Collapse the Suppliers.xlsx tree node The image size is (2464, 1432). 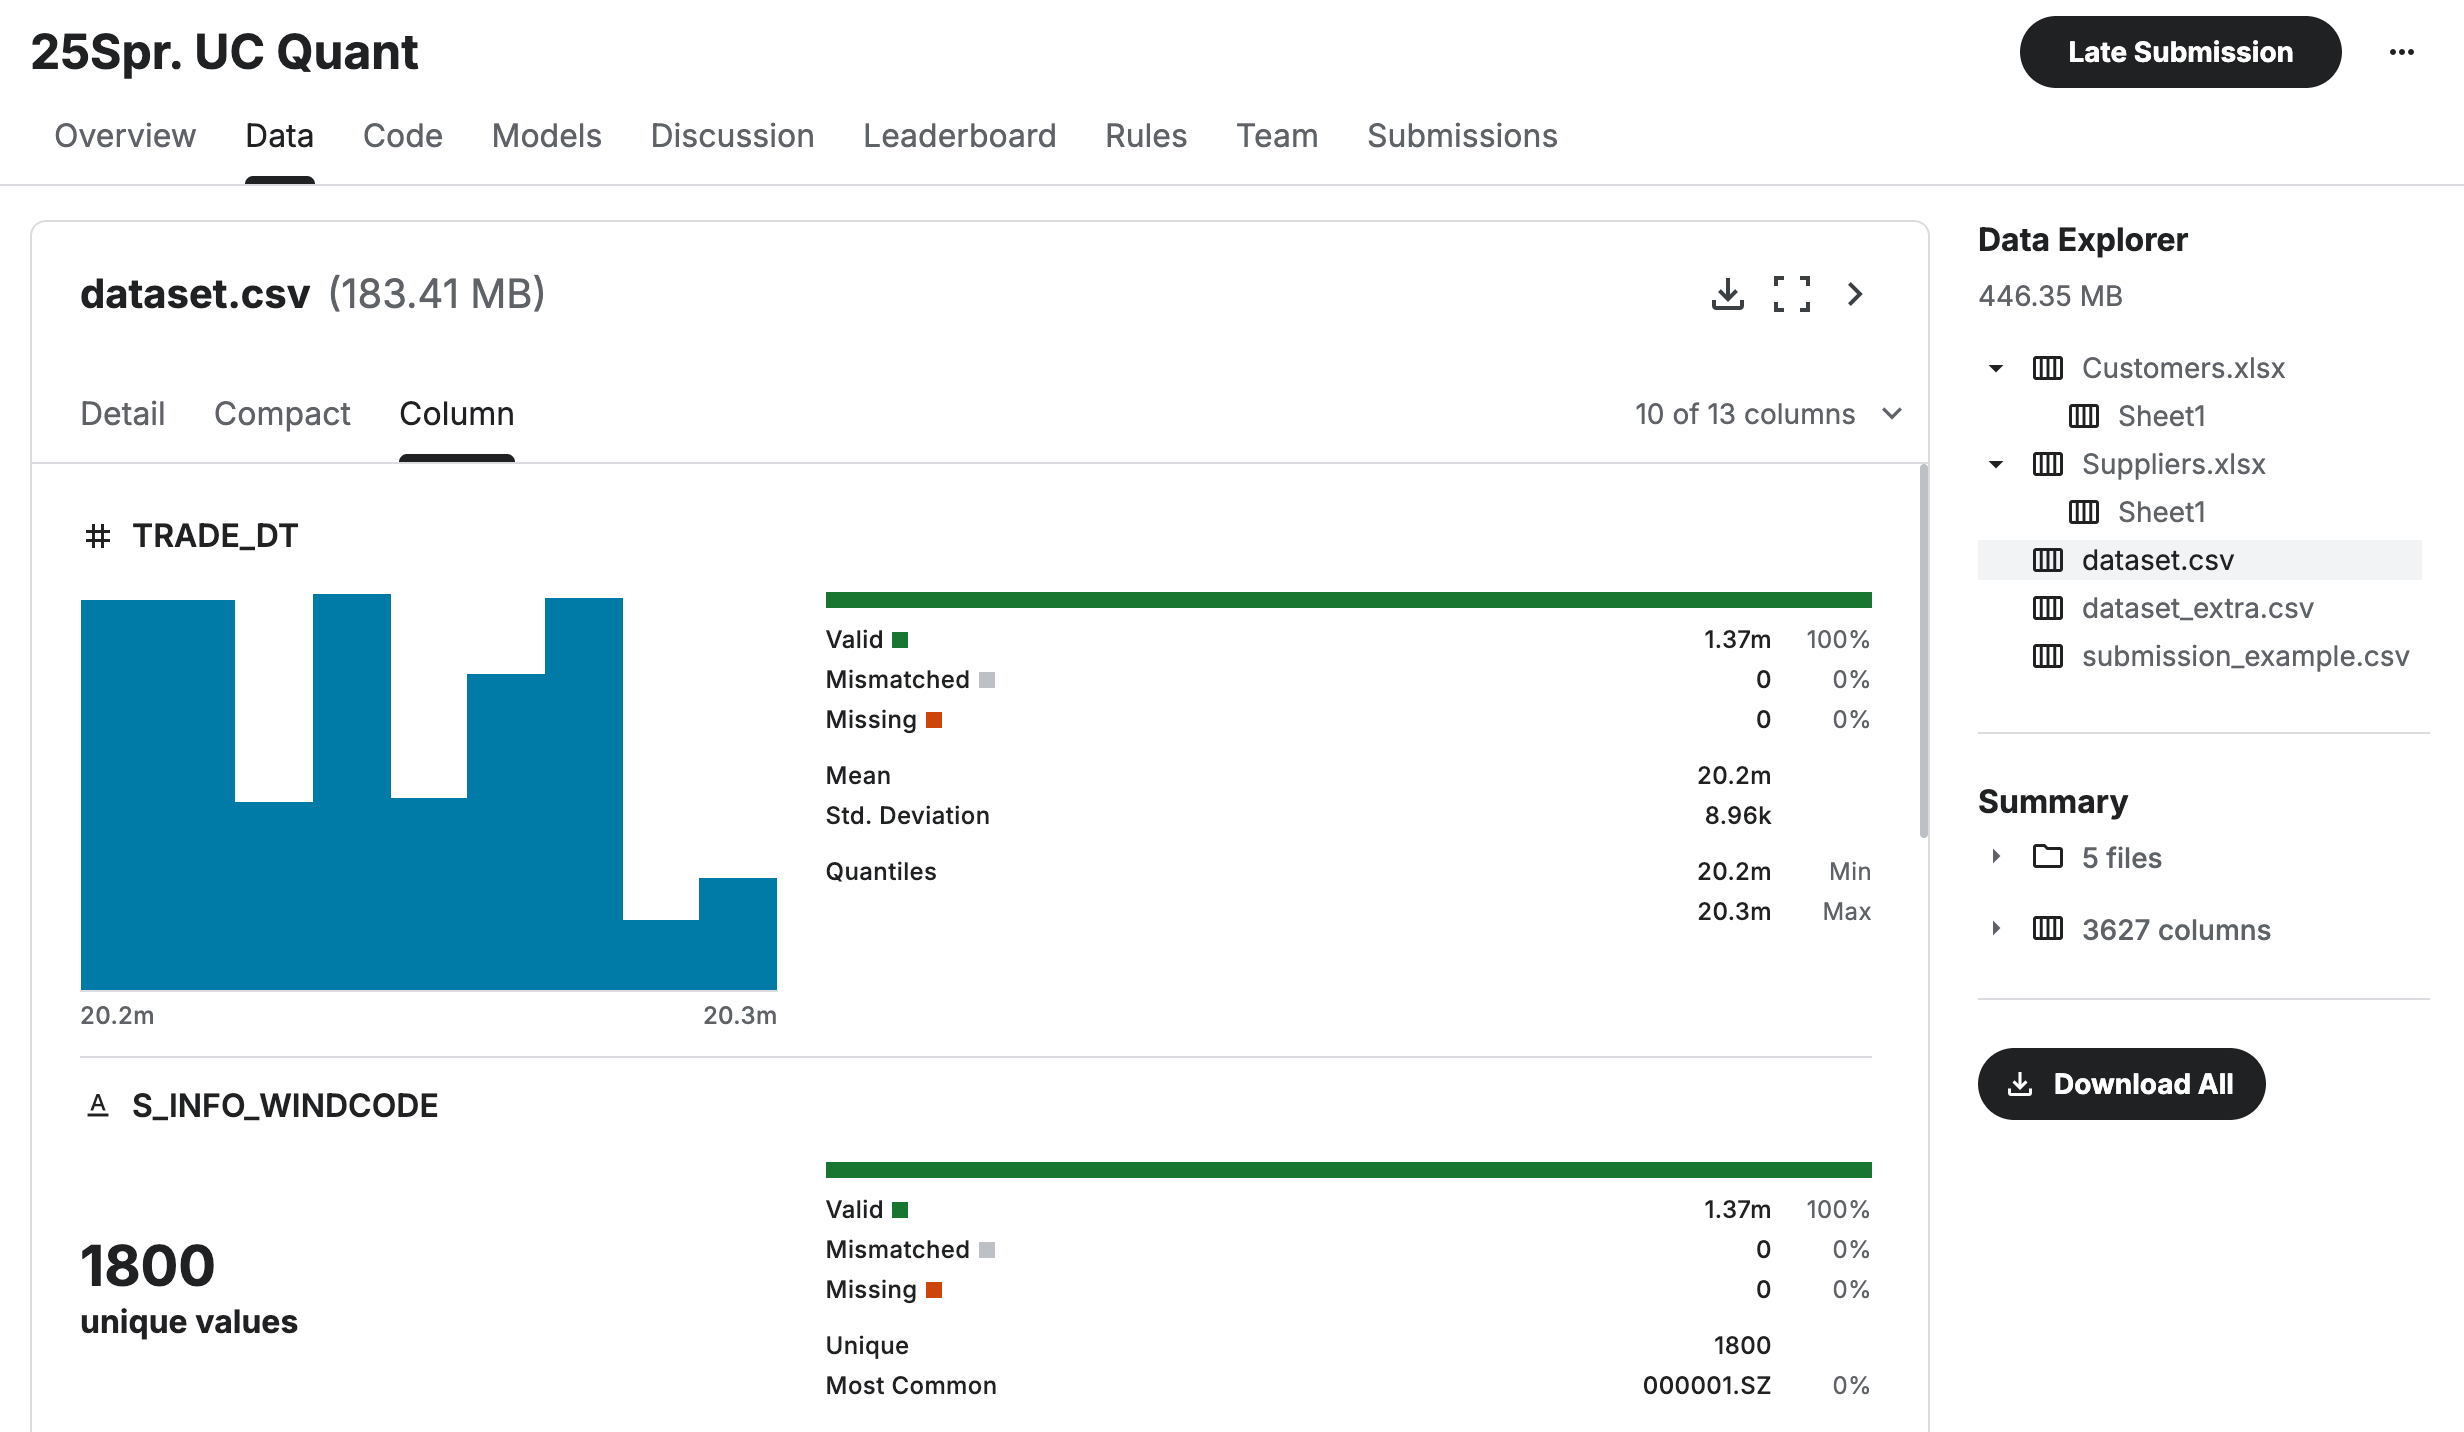click(x=1996, y=464)
